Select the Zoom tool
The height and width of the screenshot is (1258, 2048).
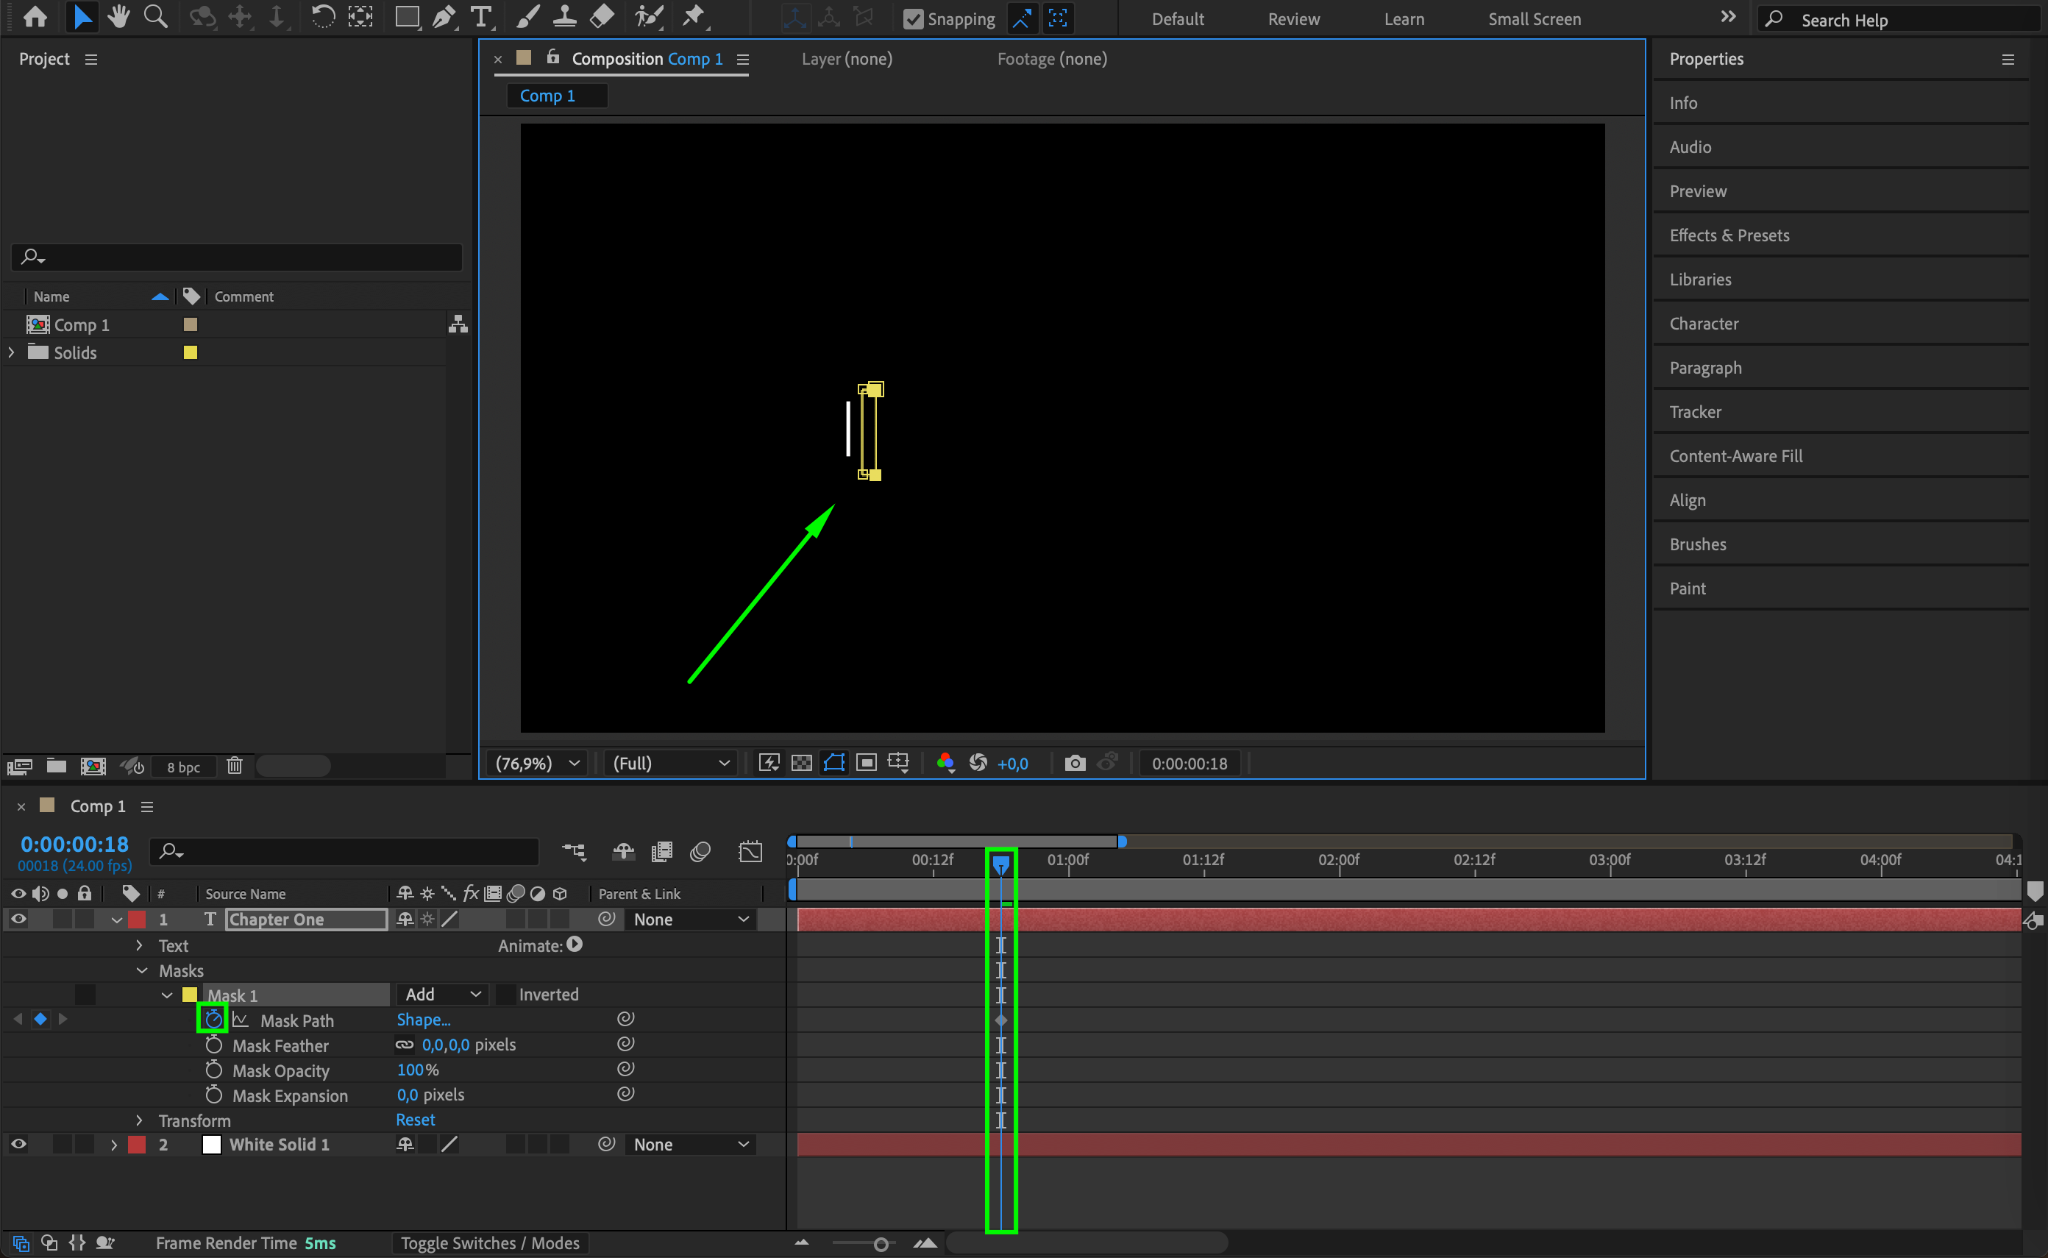coord(155,17)
